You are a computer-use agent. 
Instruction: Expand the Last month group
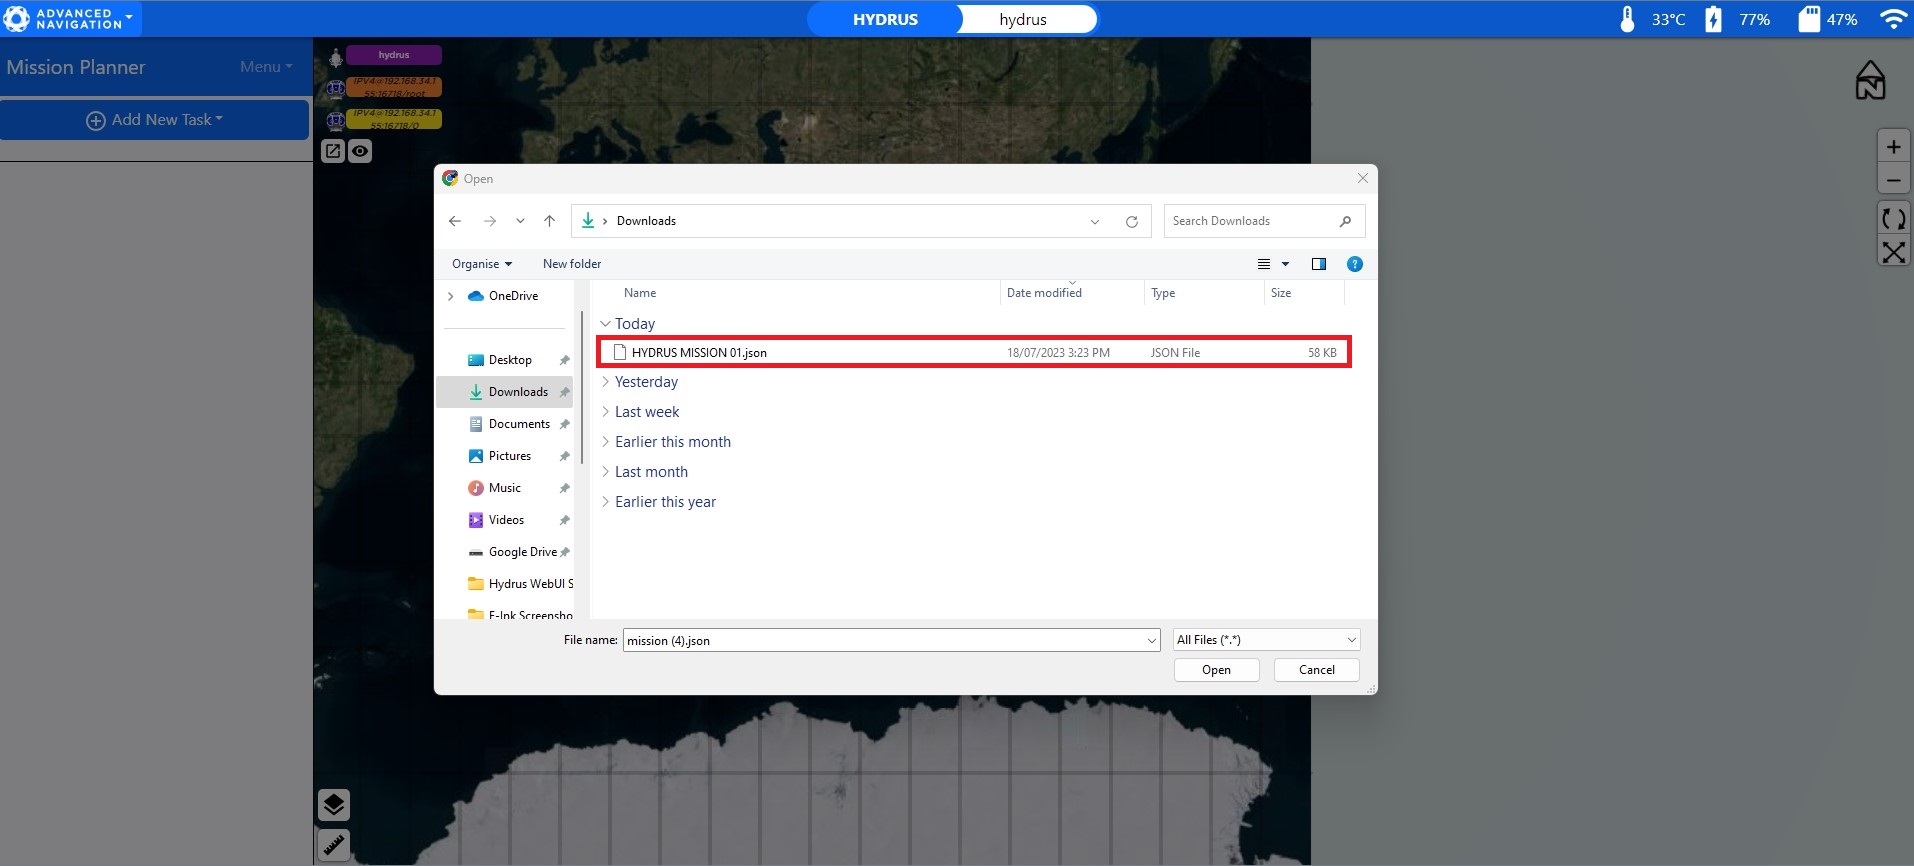point(605,472)
